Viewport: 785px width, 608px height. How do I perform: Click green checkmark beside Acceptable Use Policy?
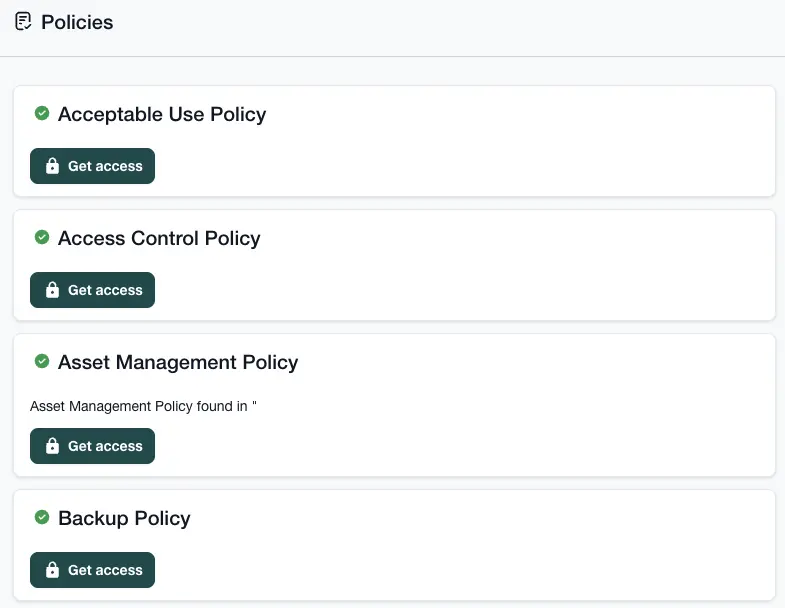(42, 113)
